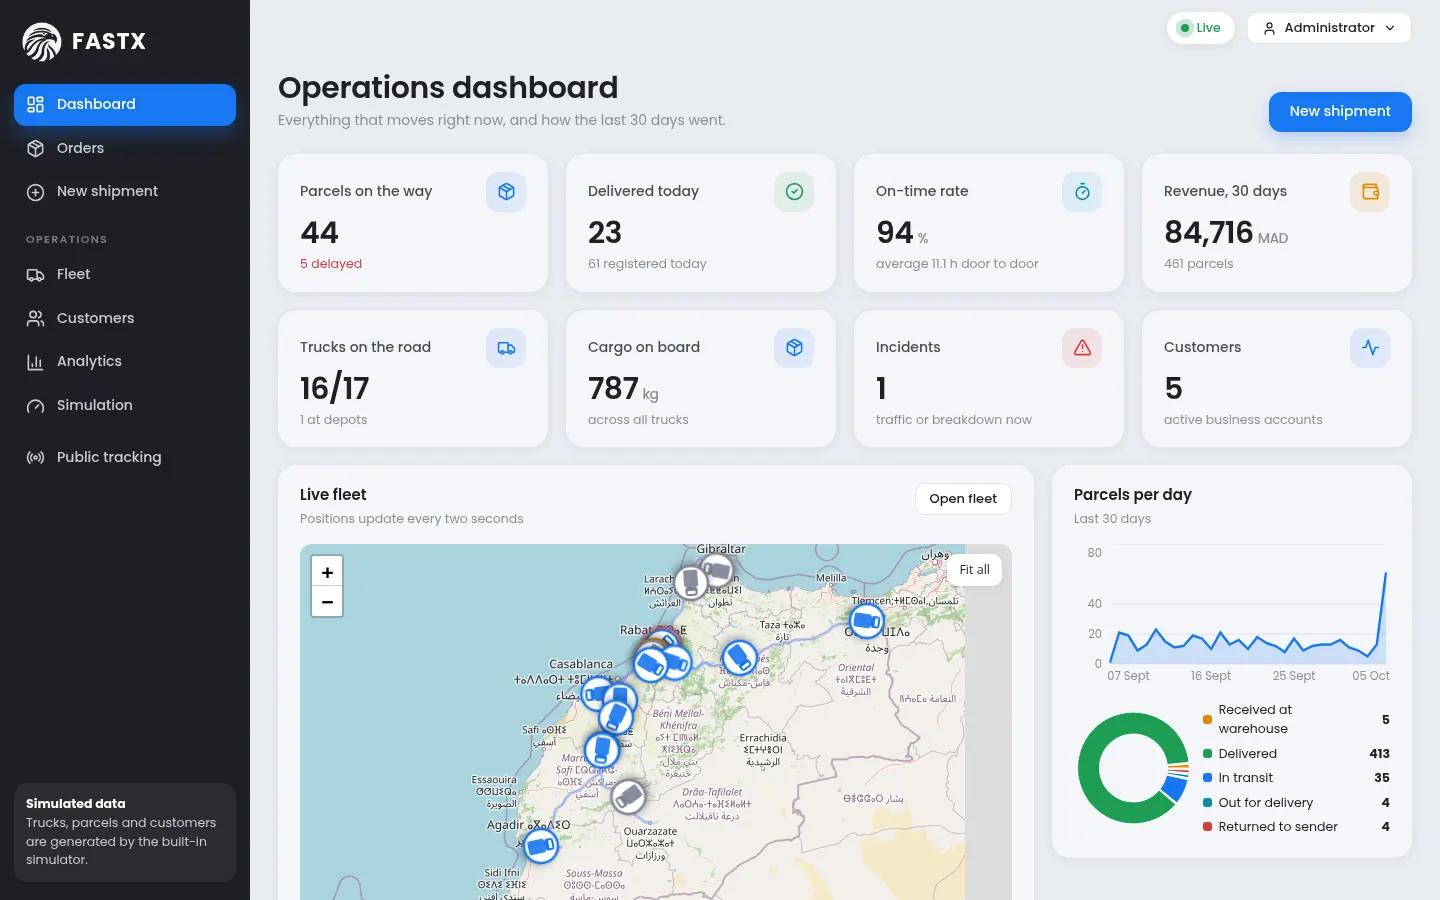Click the activity pulse icon on Customers card
Image resolution: width=1440 pixels, height=900 pixels.
point(1370,348)
